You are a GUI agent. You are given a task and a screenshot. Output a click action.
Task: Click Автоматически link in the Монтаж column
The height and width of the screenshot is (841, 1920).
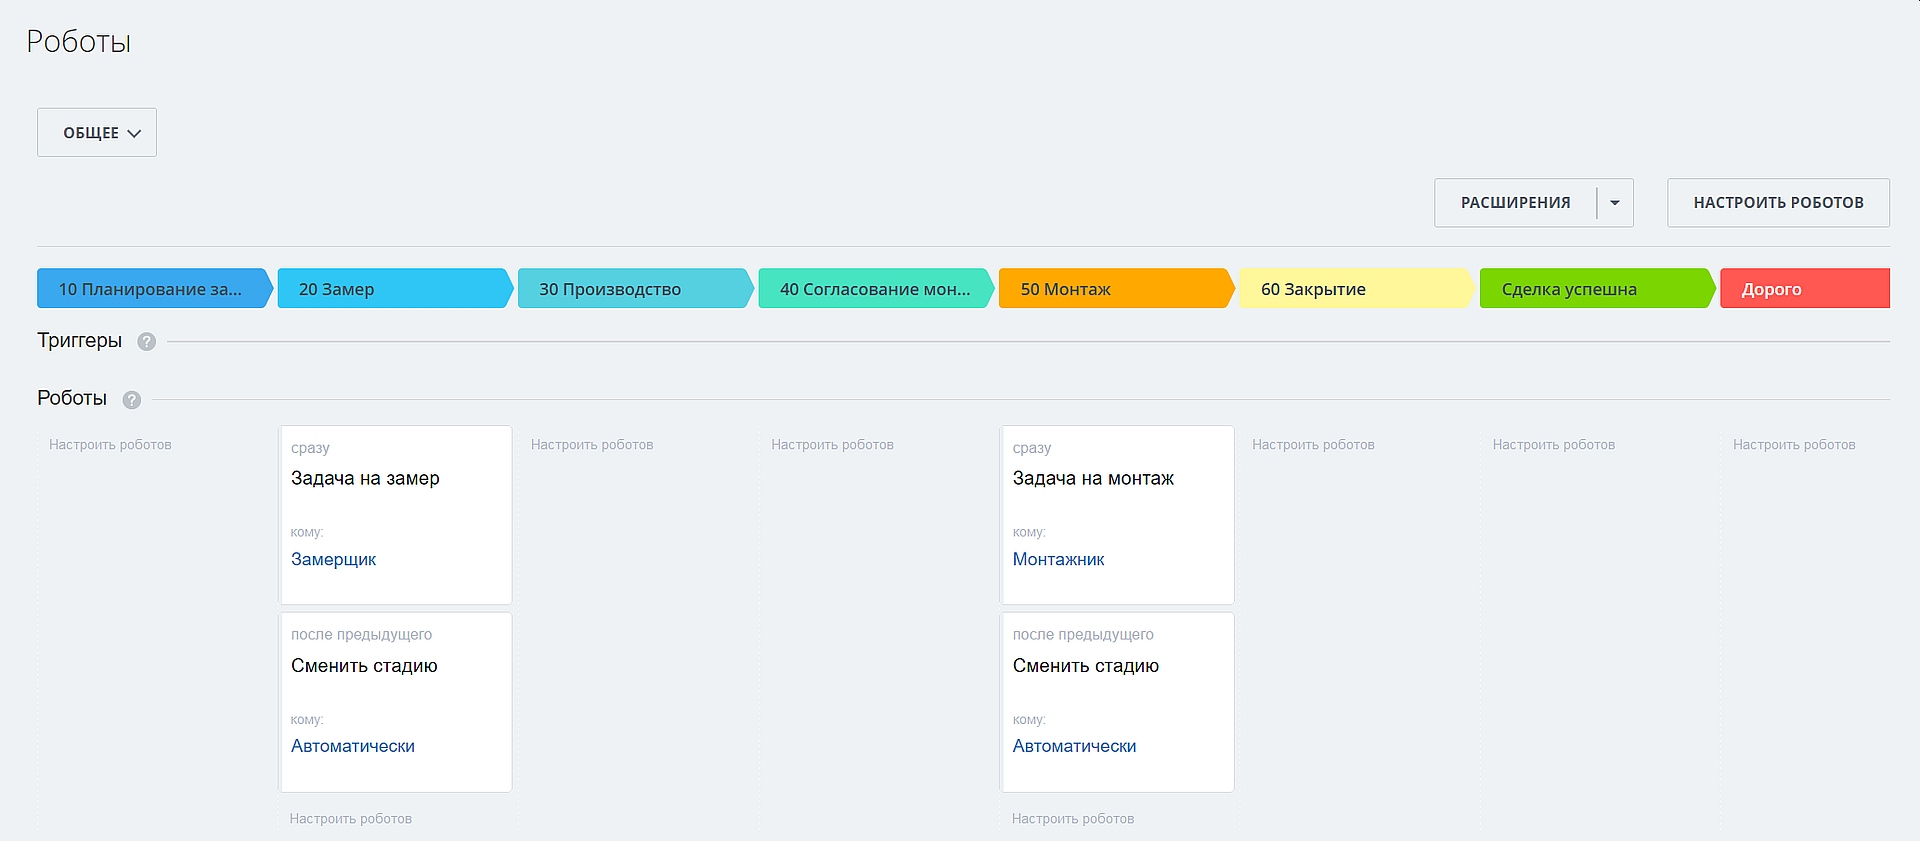point(1074,746)
